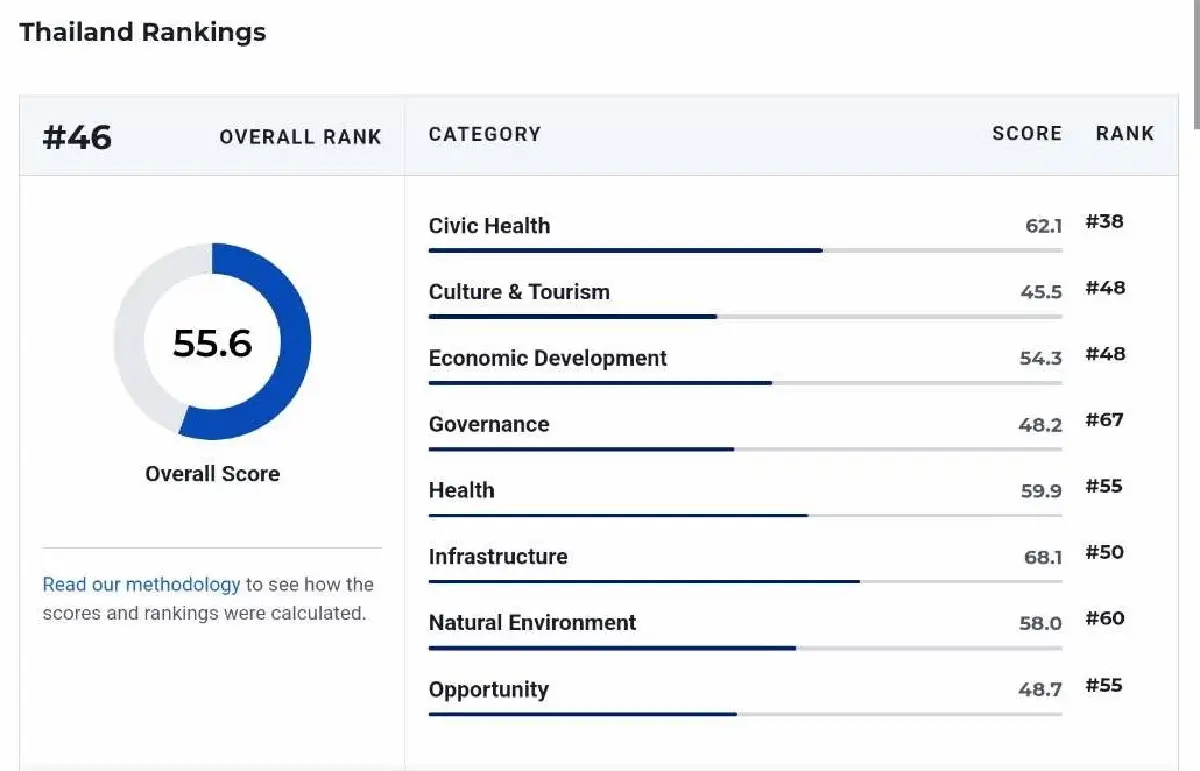1200x771 pixels.
Task: Select the Governance category label
Action: pyautogui.click(x=489, y=424)
